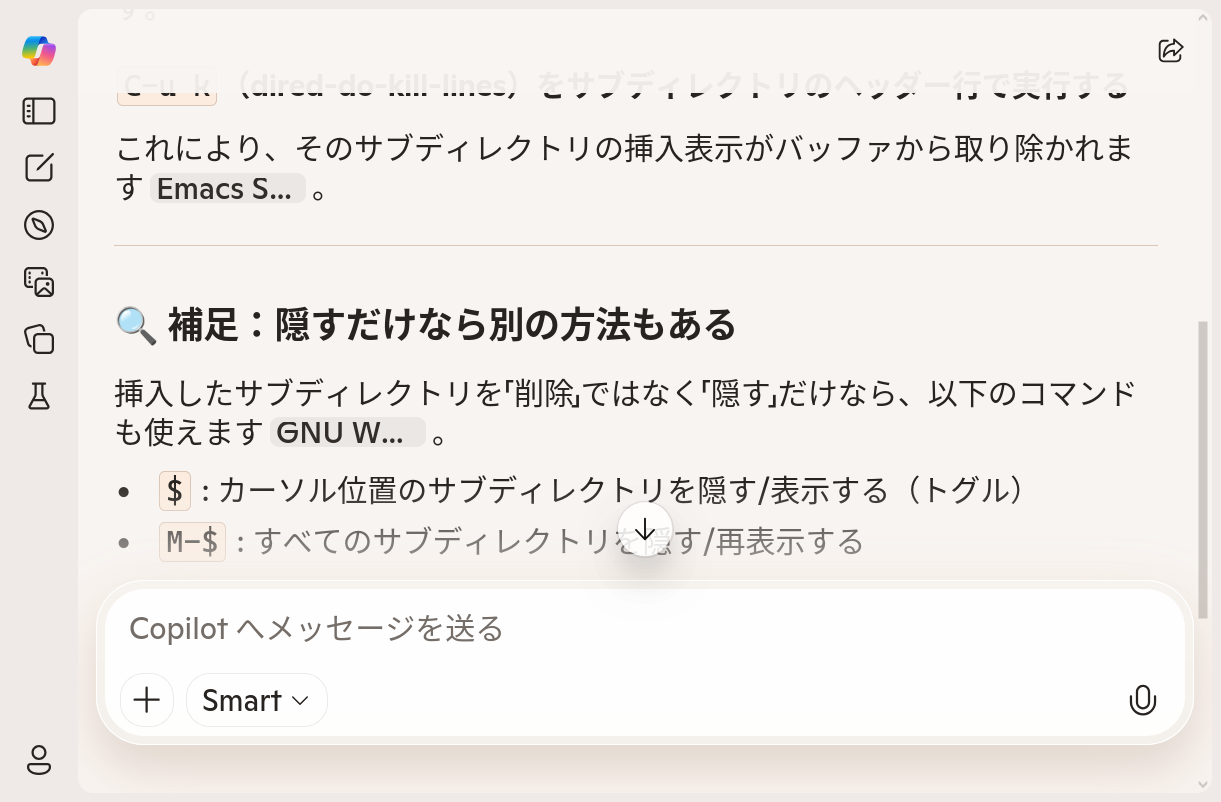The height and width of the screenshot is (802, 1221).
Task: Click the Copilot logo icon
Action: 39,51
